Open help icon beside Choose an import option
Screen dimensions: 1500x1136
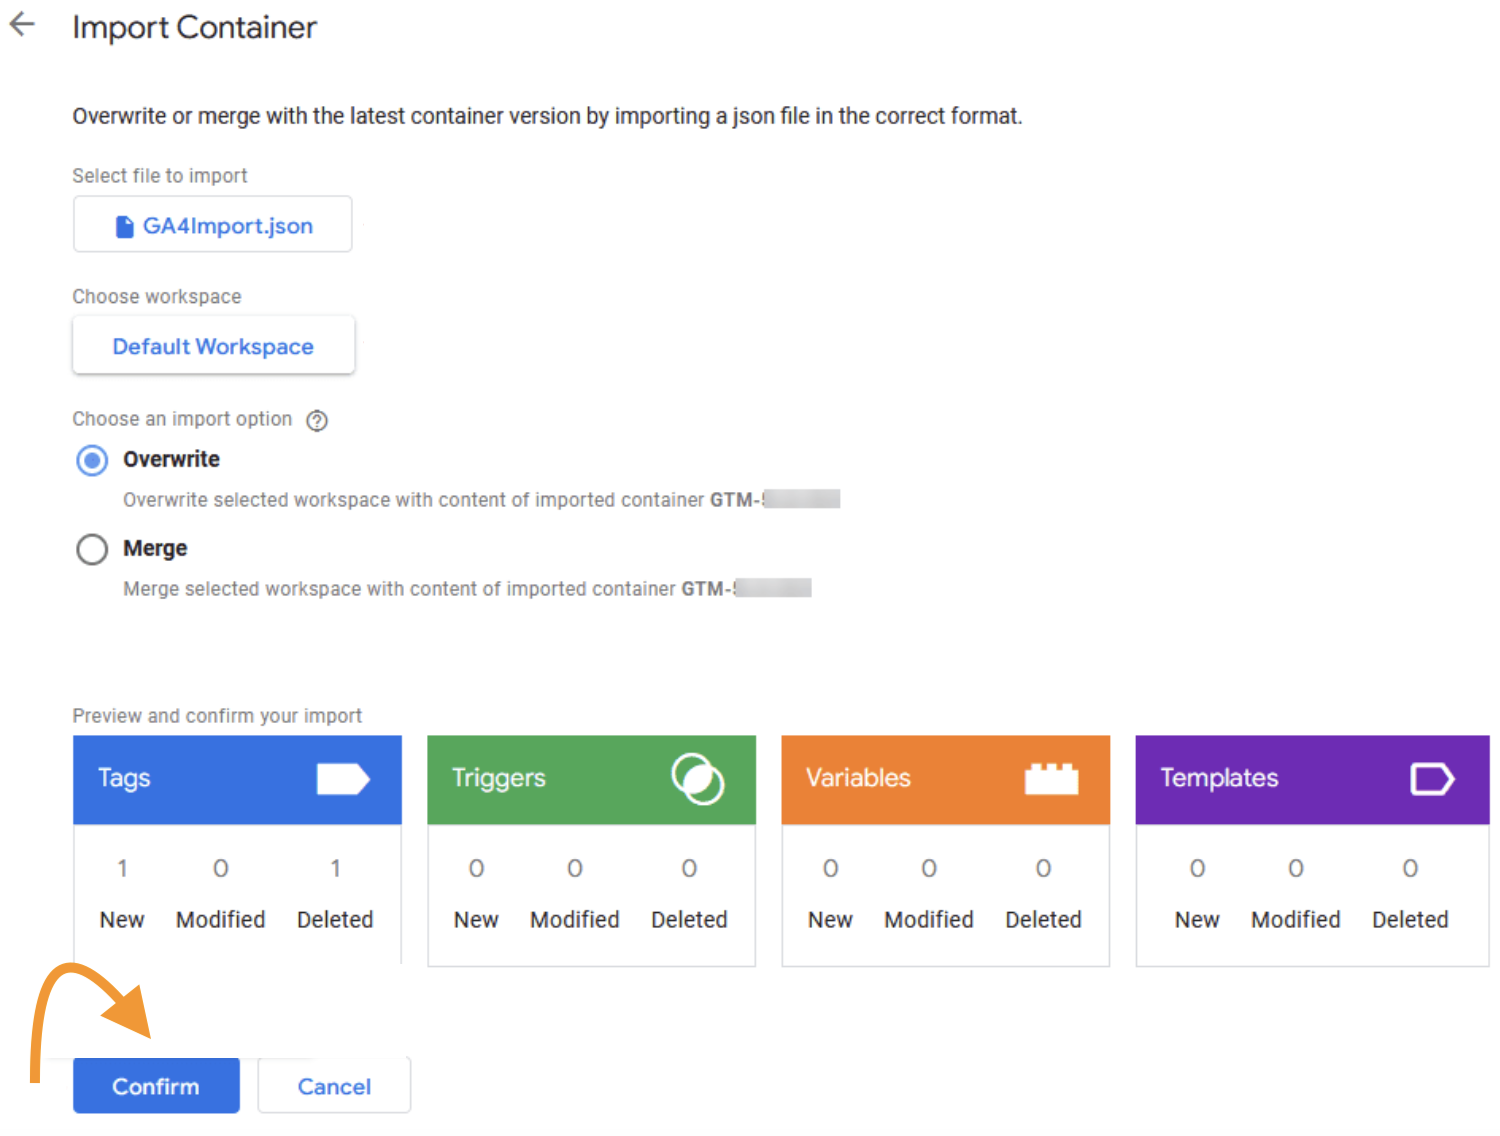[x=317, y=421]
